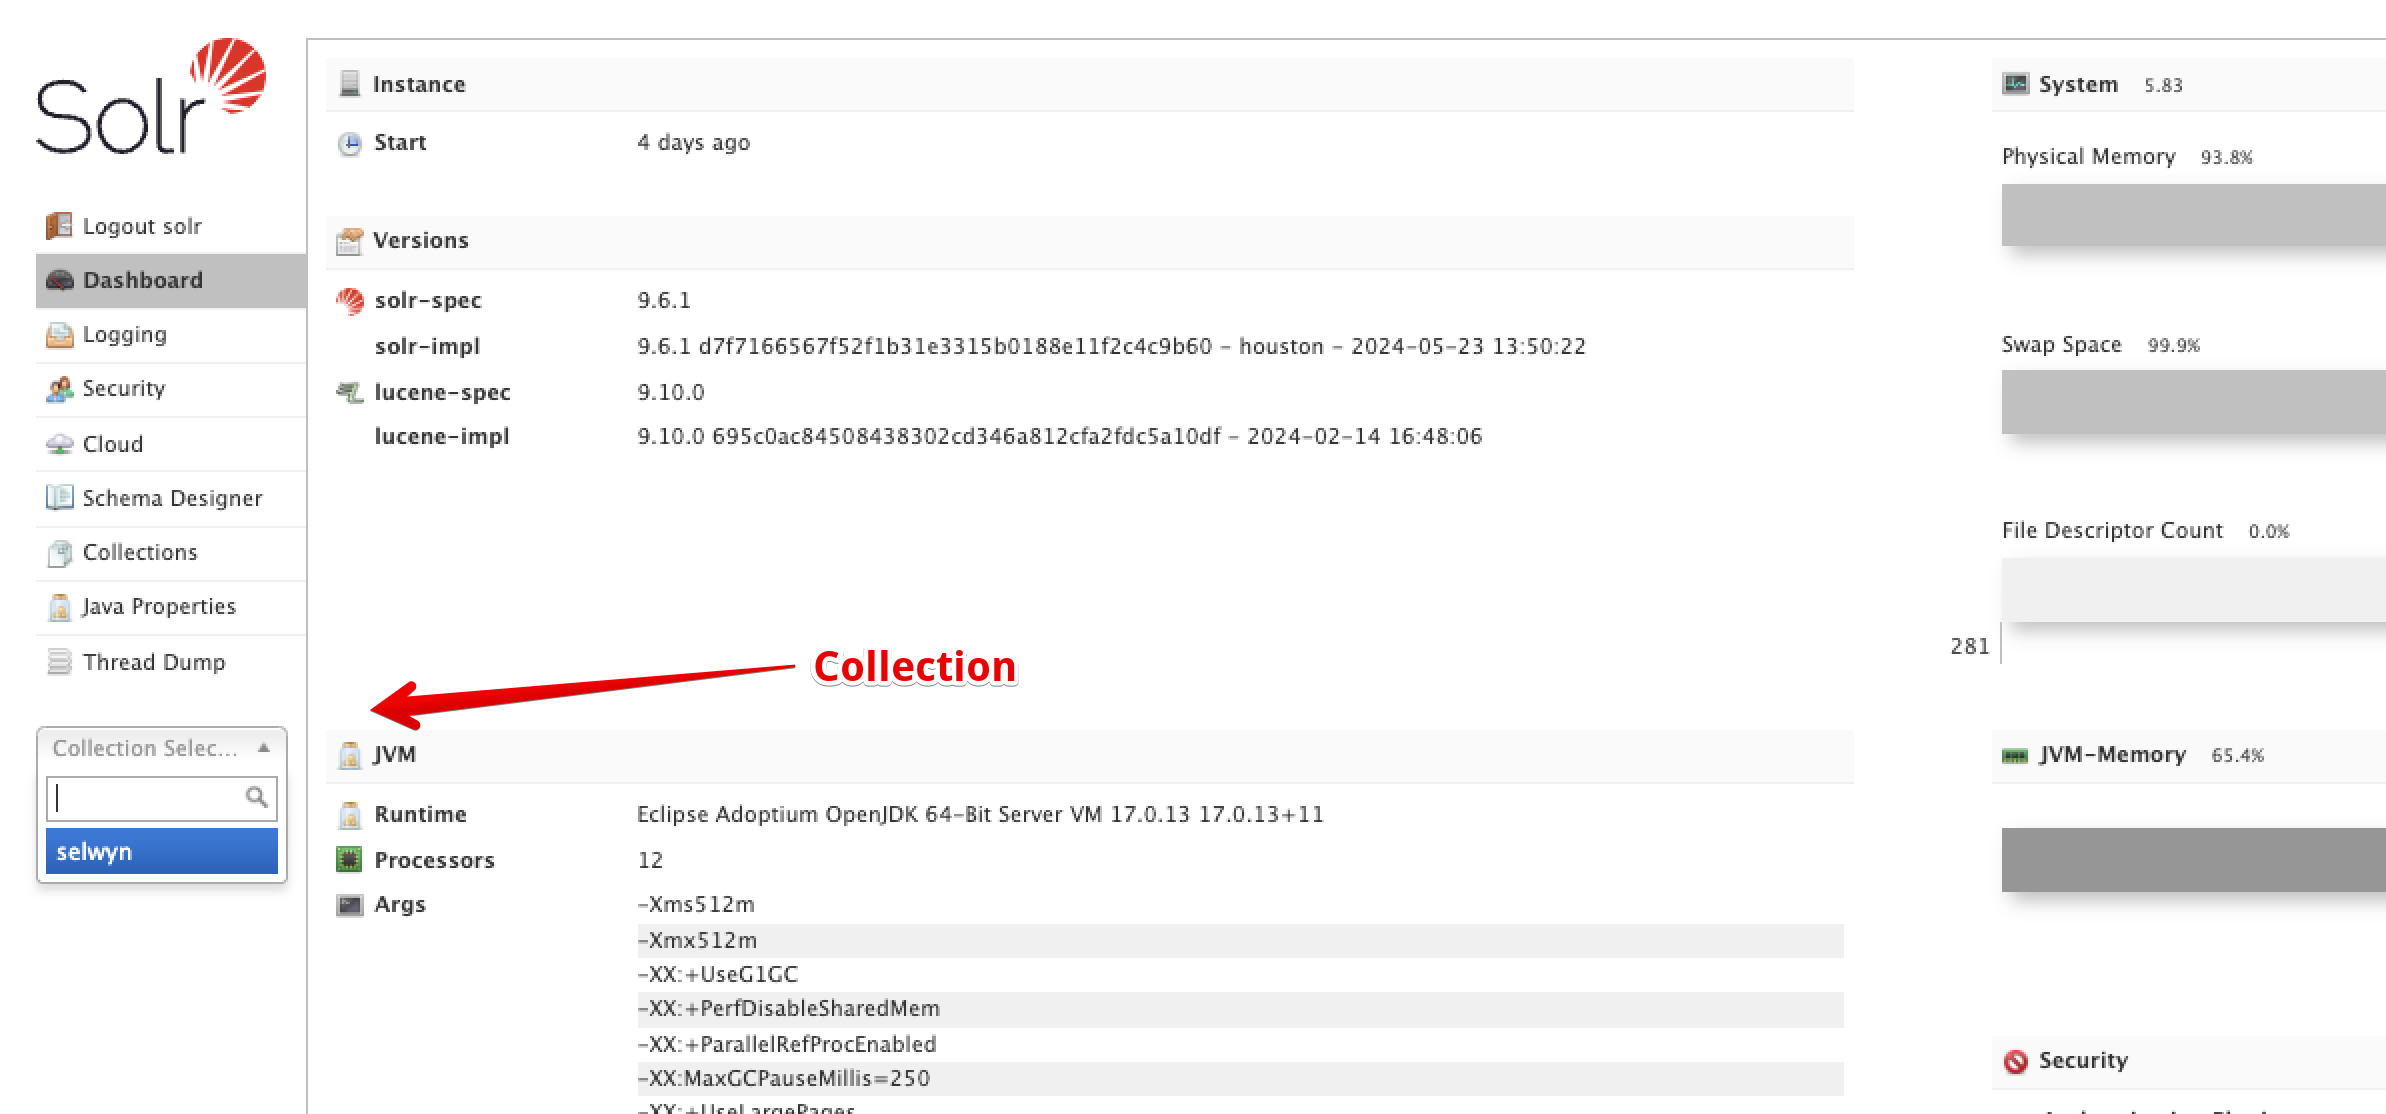Click the -XX:+ParallelRefProcEnabled argument
Screen dimensions: 2386x1114
pyautogui.click(x=787, y=1044)
